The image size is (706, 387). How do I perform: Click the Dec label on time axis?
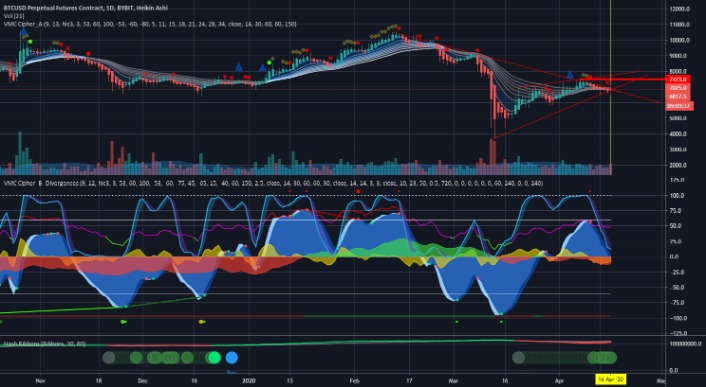pos(143,381)
